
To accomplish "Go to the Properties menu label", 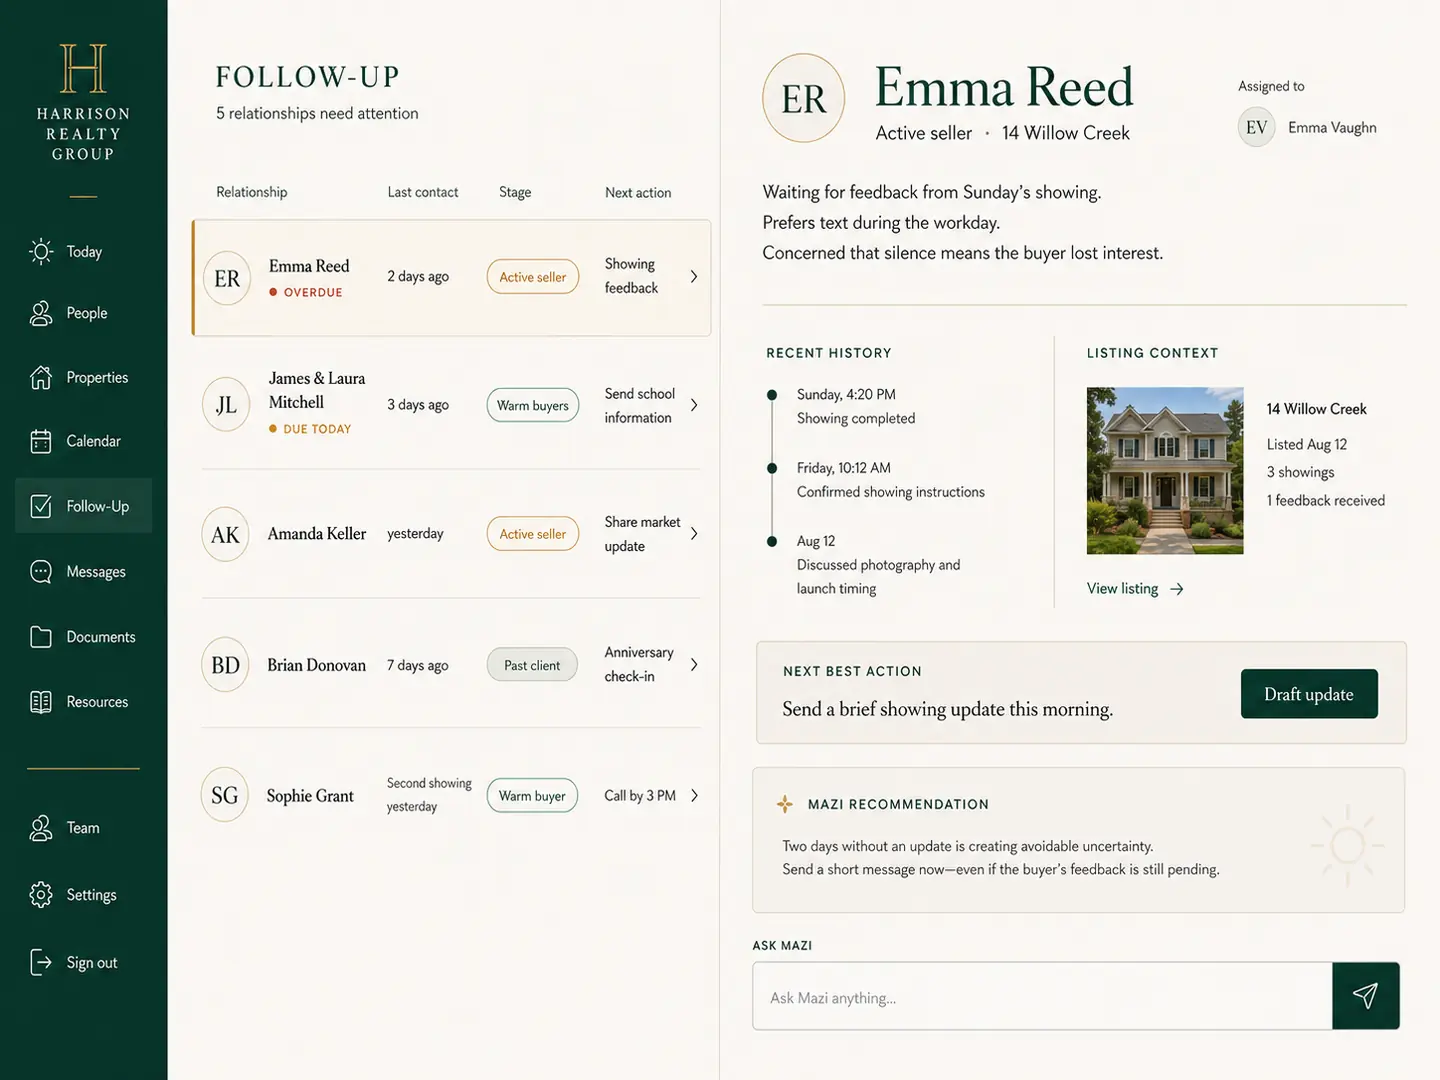I will pyautogui.click(x=97, y=377).
